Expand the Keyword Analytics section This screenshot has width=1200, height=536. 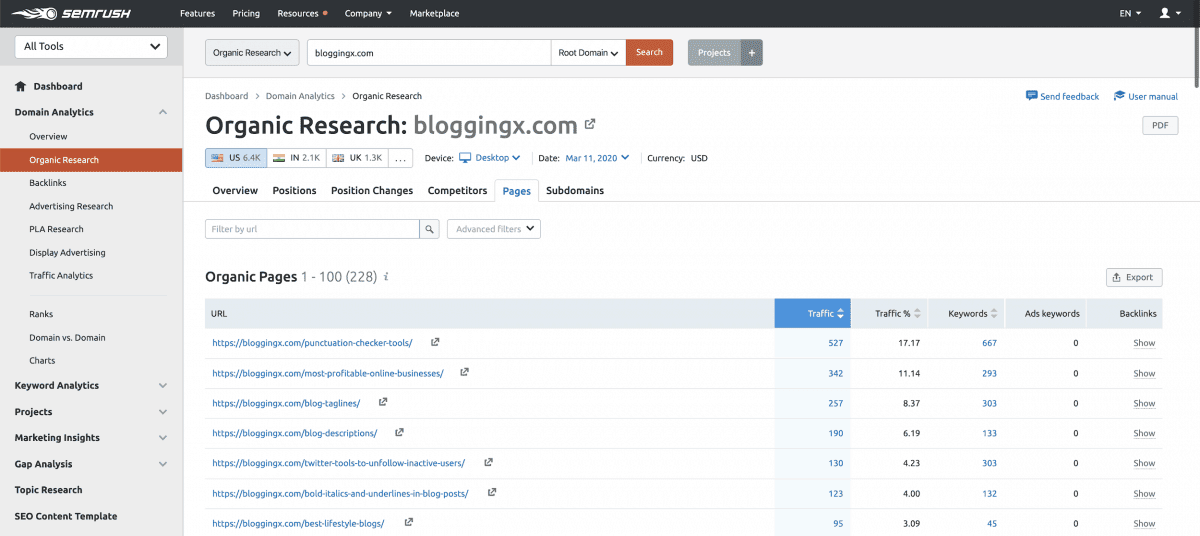coord(163,385)
